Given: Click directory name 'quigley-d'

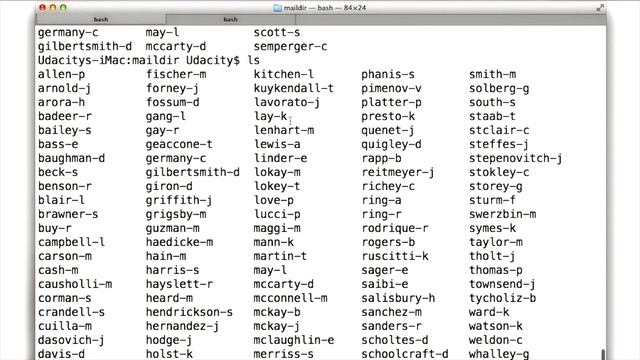Looking at the screenshot, I should click(x=391, y=144).
